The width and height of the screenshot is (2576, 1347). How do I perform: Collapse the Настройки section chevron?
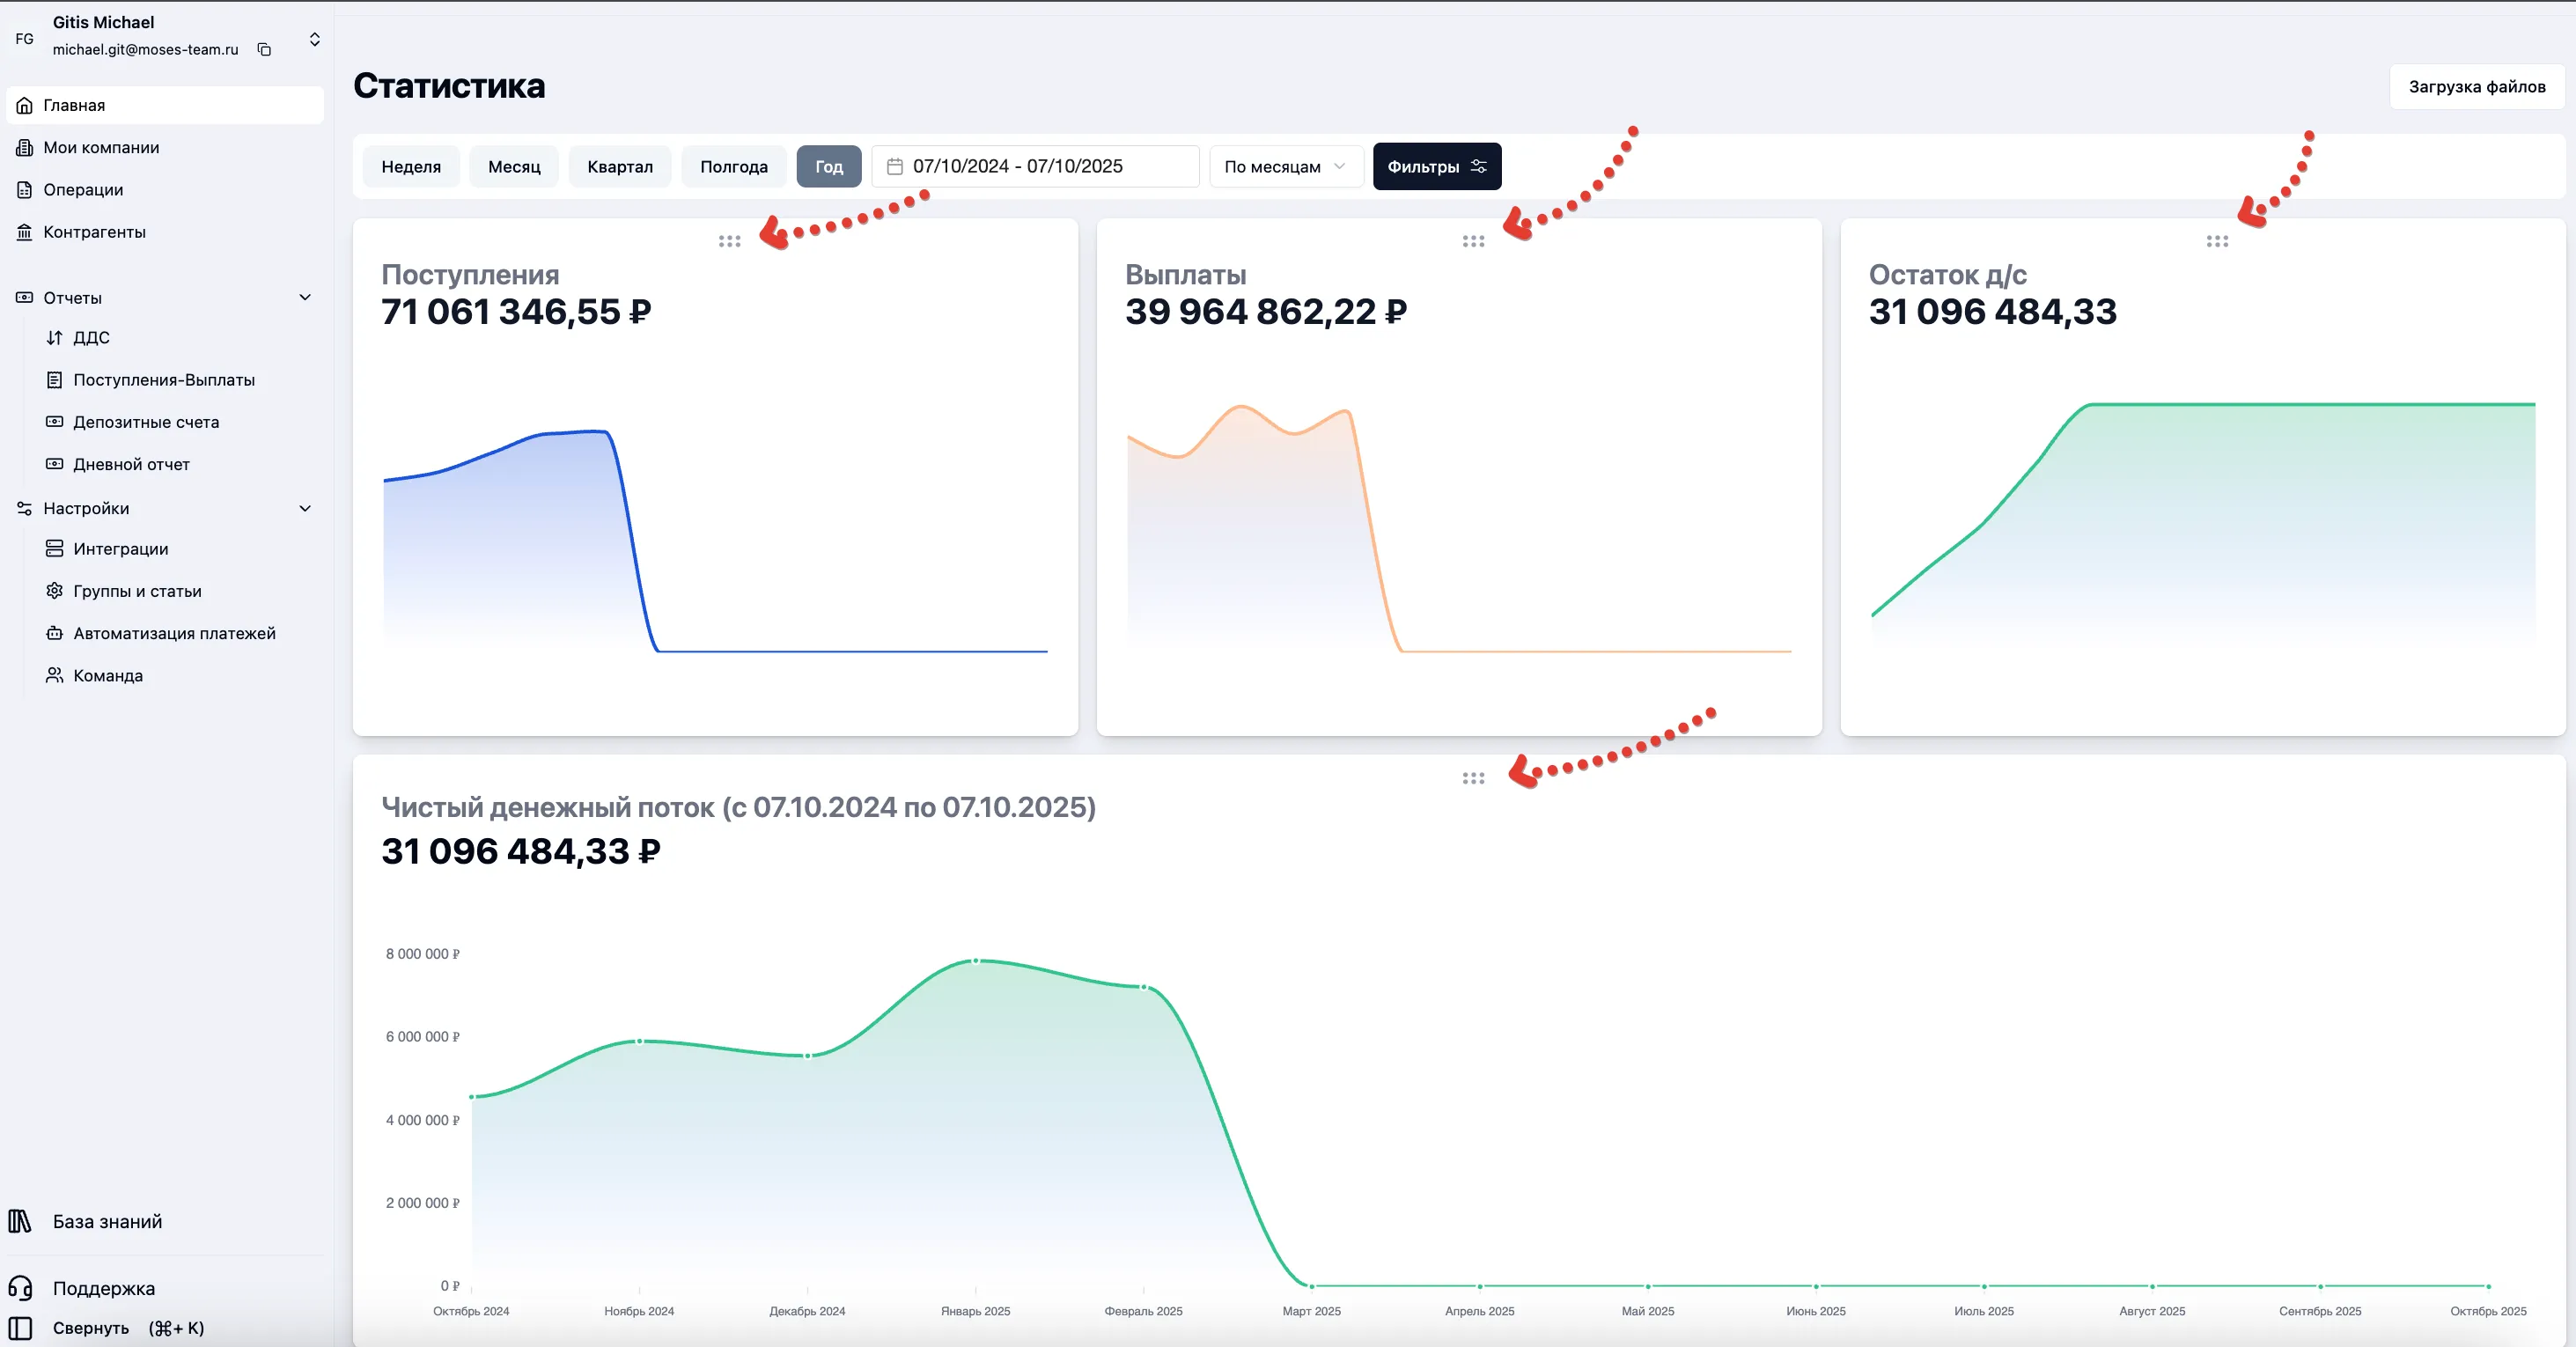pos(305,508)
